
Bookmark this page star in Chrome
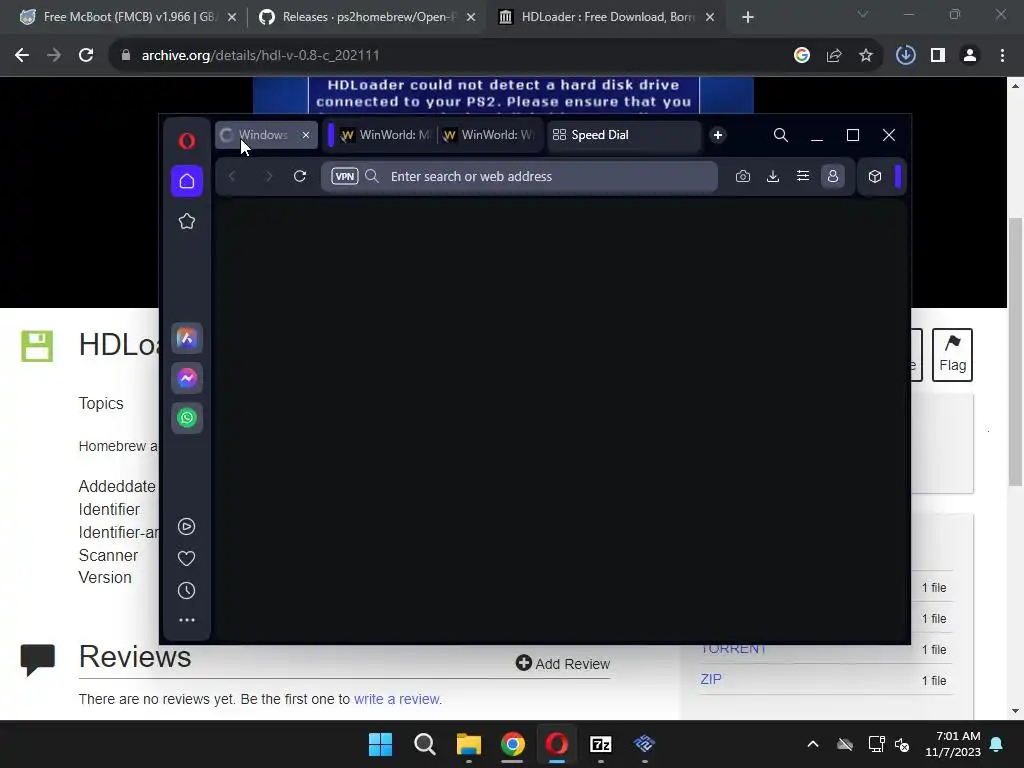[866, 56]
